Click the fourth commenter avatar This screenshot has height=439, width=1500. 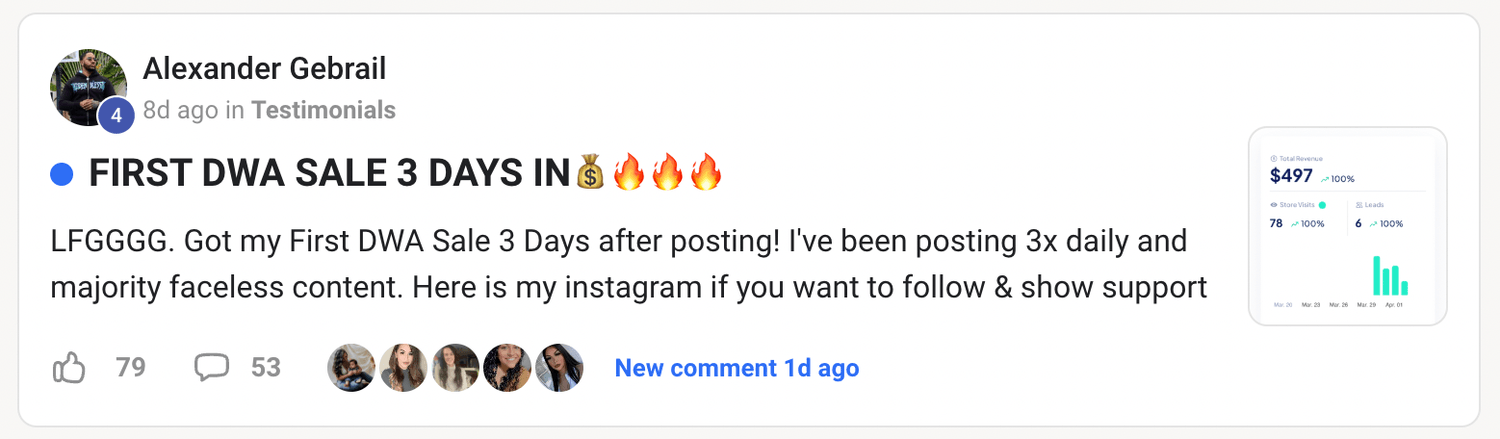pyautogui.click(x=507, y=368)
